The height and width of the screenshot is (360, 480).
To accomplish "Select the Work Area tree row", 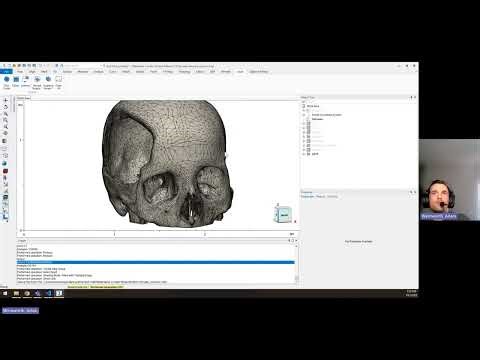I will point(313,106).
